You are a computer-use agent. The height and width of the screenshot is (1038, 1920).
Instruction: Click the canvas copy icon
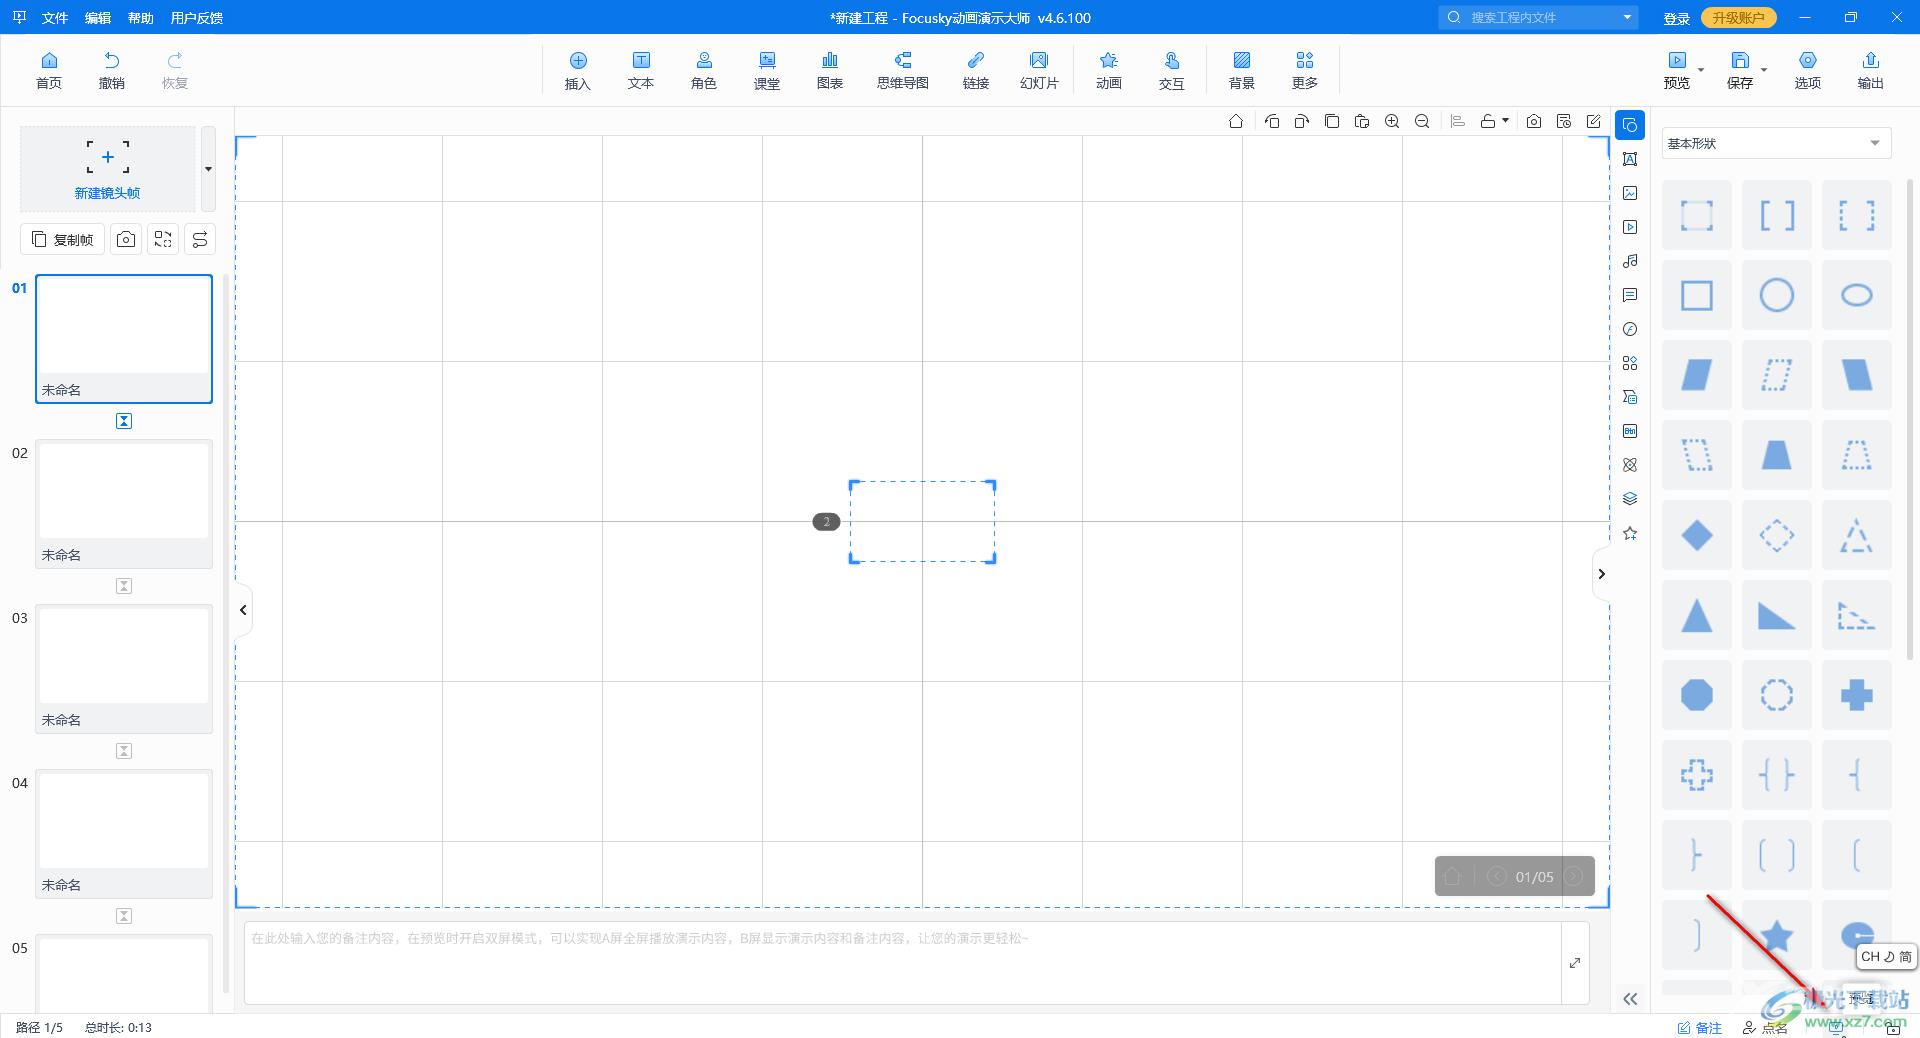[1332, 121]
